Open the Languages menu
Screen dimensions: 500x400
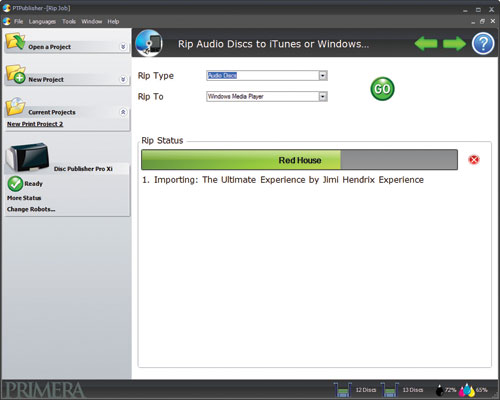[42, 21]
